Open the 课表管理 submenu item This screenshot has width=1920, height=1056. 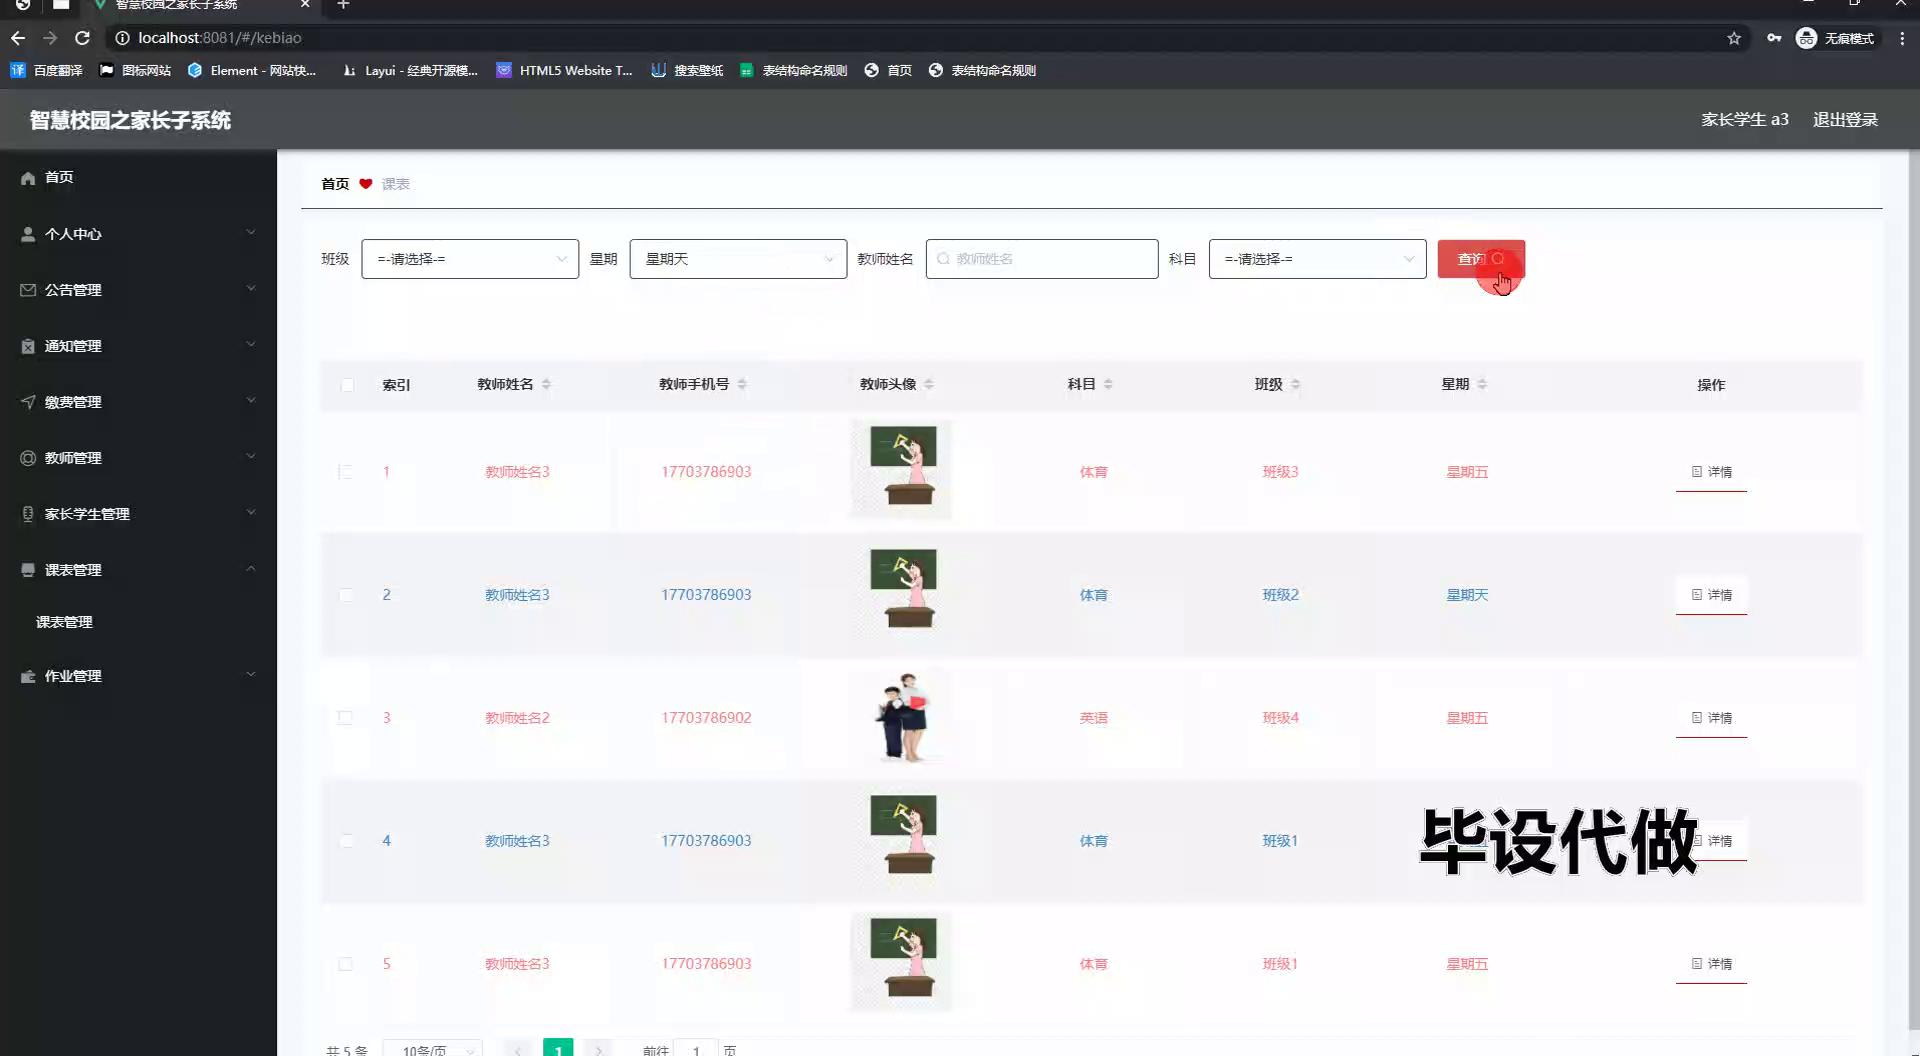(x=64, y=622)
